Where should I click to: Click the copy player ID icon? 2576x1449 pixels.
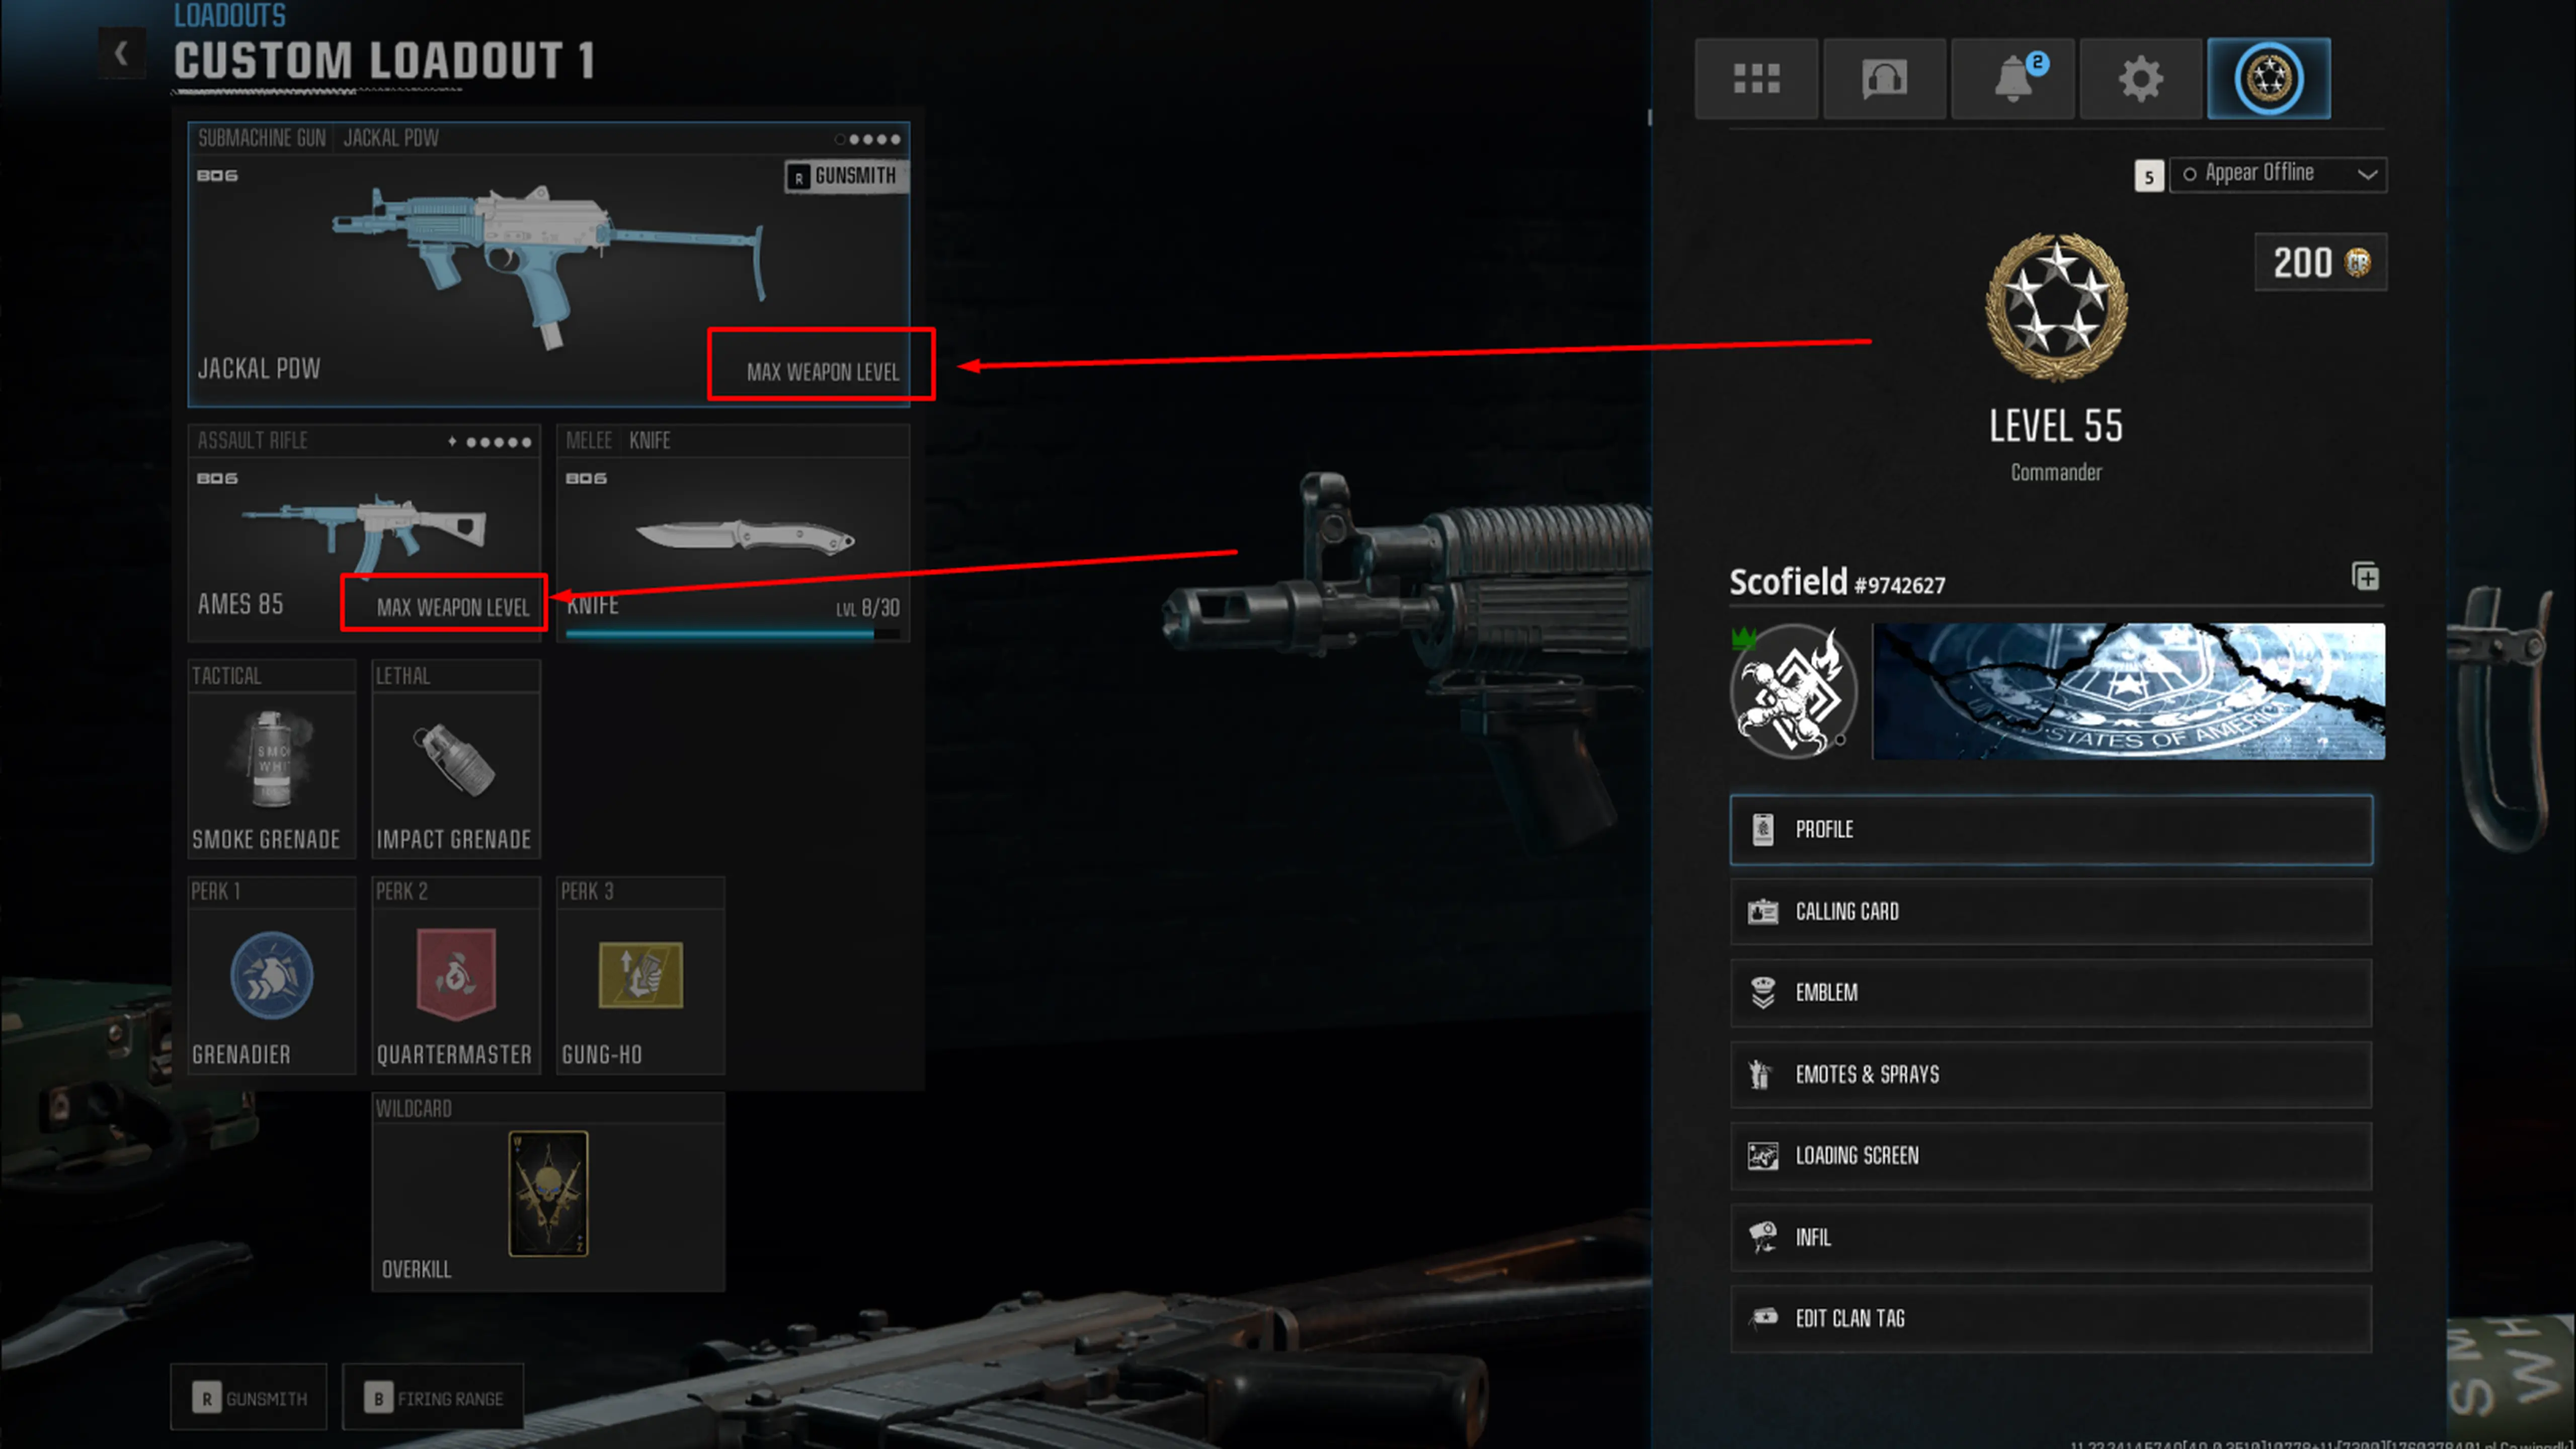[x=2365, y=577]
